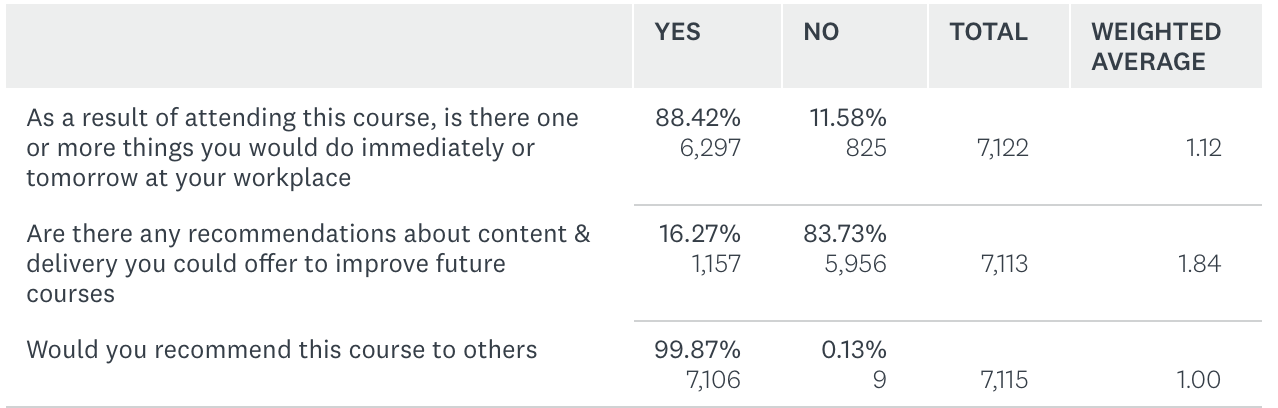
Task: Click the TOTAL column header
Action: coord(989,32)
